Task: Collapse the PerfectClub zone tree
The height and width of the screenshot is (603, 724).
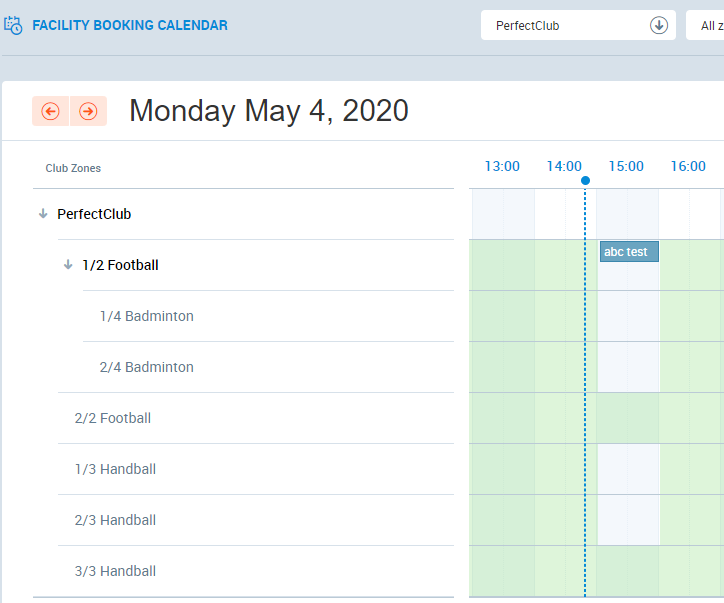Action: coord(43,214)
